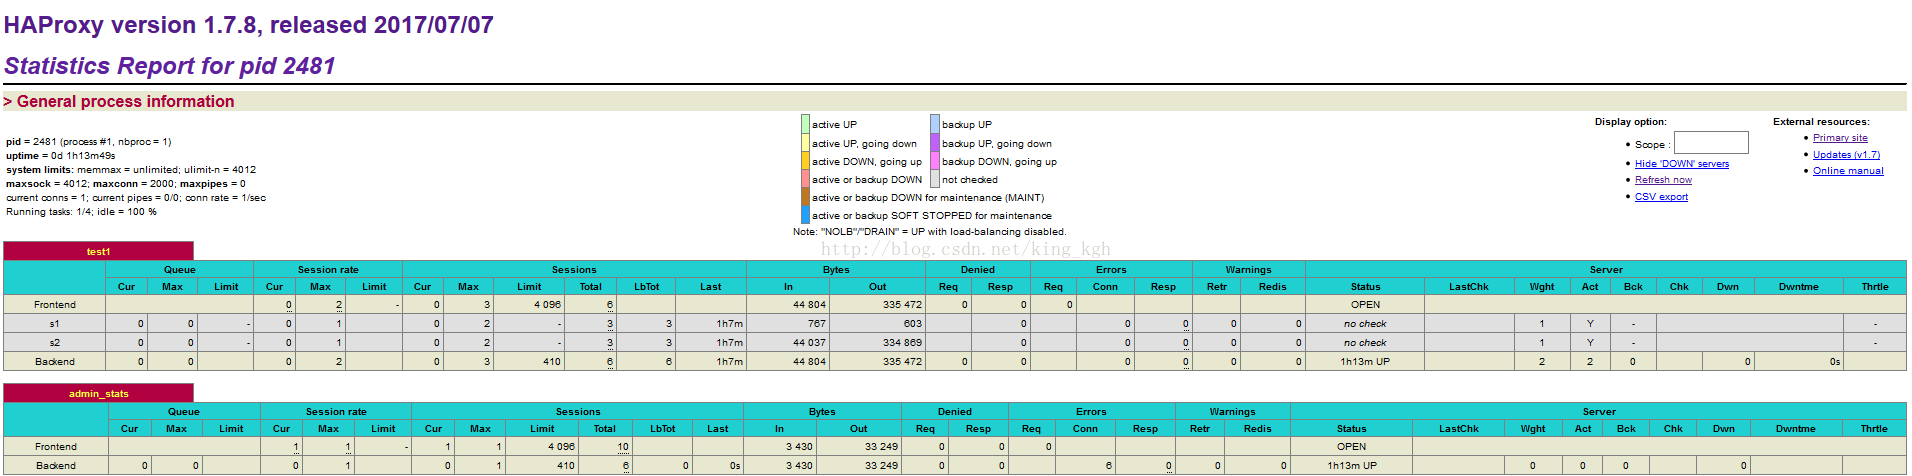Select the s1 server row label

point(54,324)
